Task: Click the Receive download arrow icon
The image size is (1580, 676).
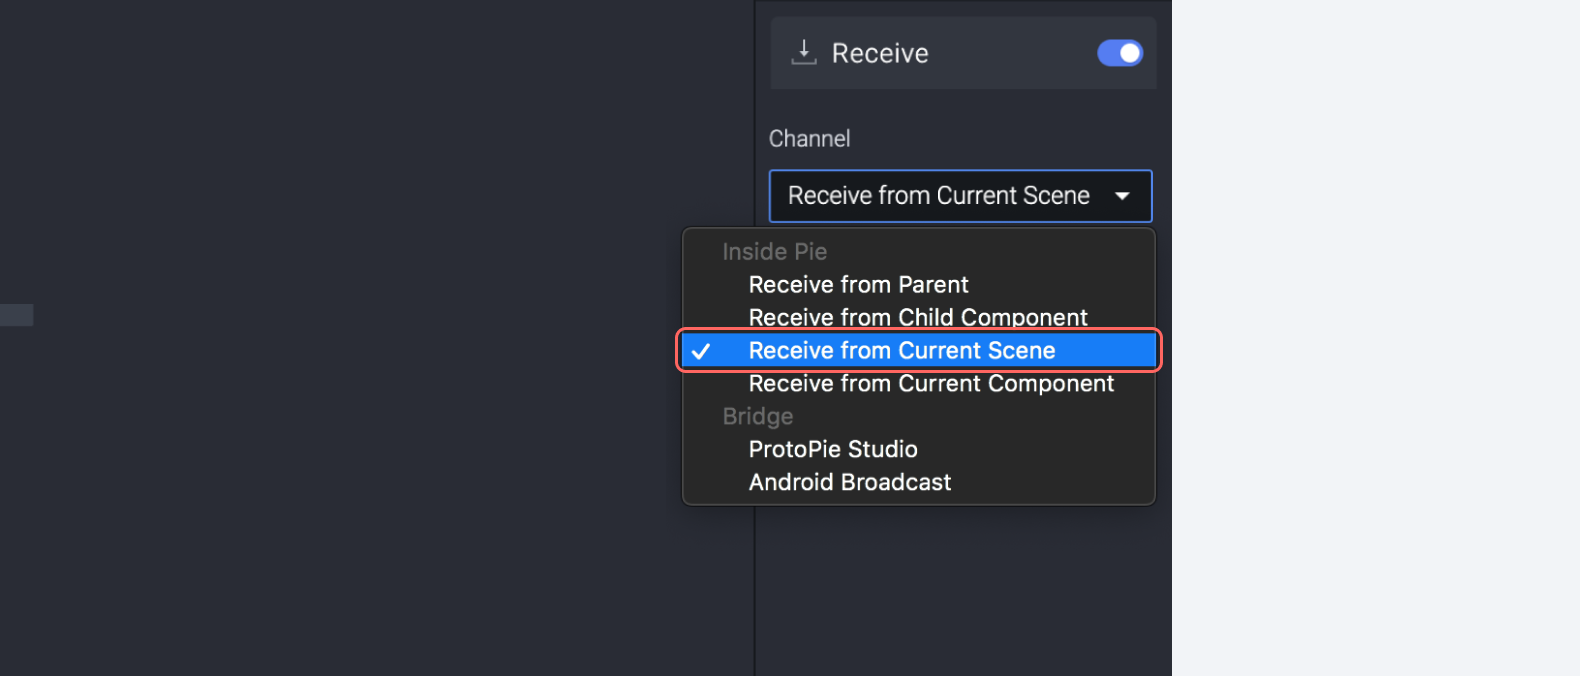Action: tap(804, 53)
